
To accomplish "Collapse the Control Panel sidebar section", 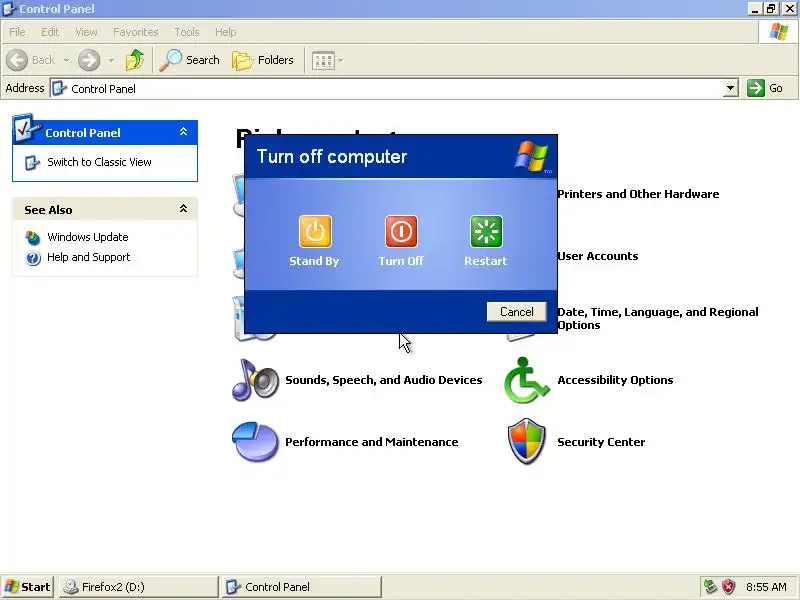I will 184,132.
